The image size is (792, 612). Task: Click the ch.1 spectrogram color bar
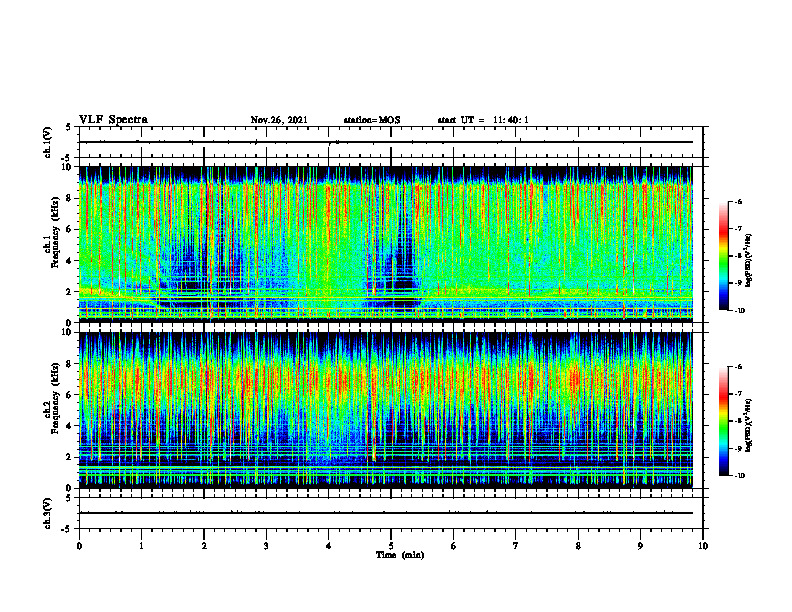pos(723,256)
